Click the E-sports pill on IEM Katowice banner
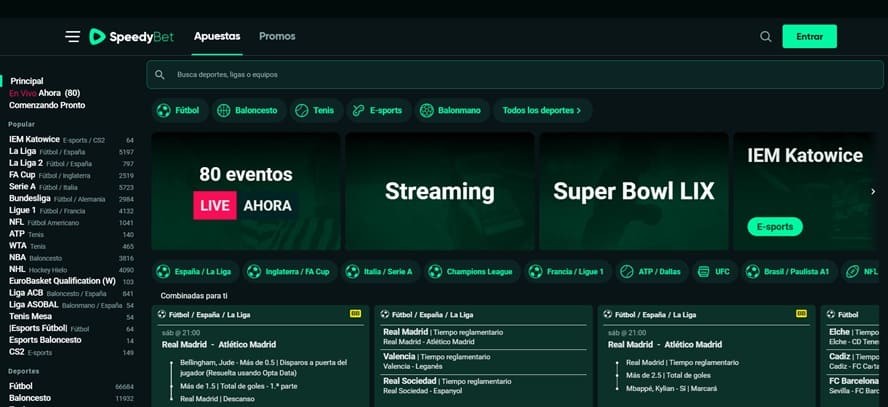Image resolution: width=888 pixels, height=407 pixels. click(775, 227)
